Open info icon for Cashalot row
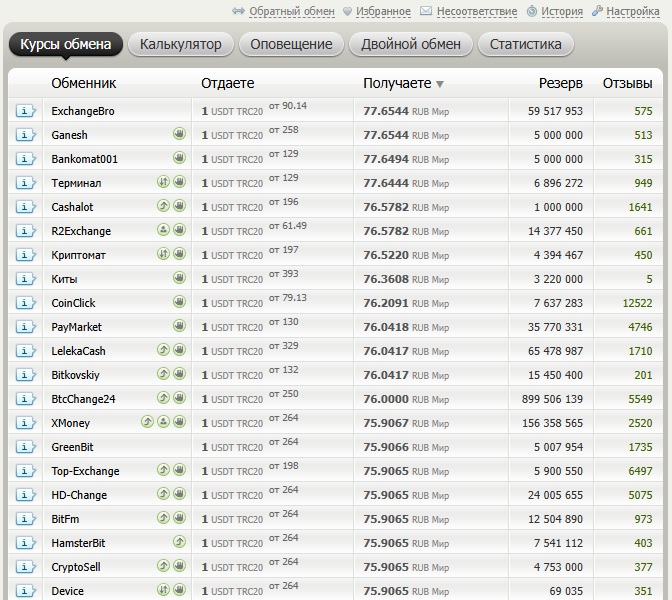Image resolution: width=672 pixels, height=600 pixels. tap(25, 207)
